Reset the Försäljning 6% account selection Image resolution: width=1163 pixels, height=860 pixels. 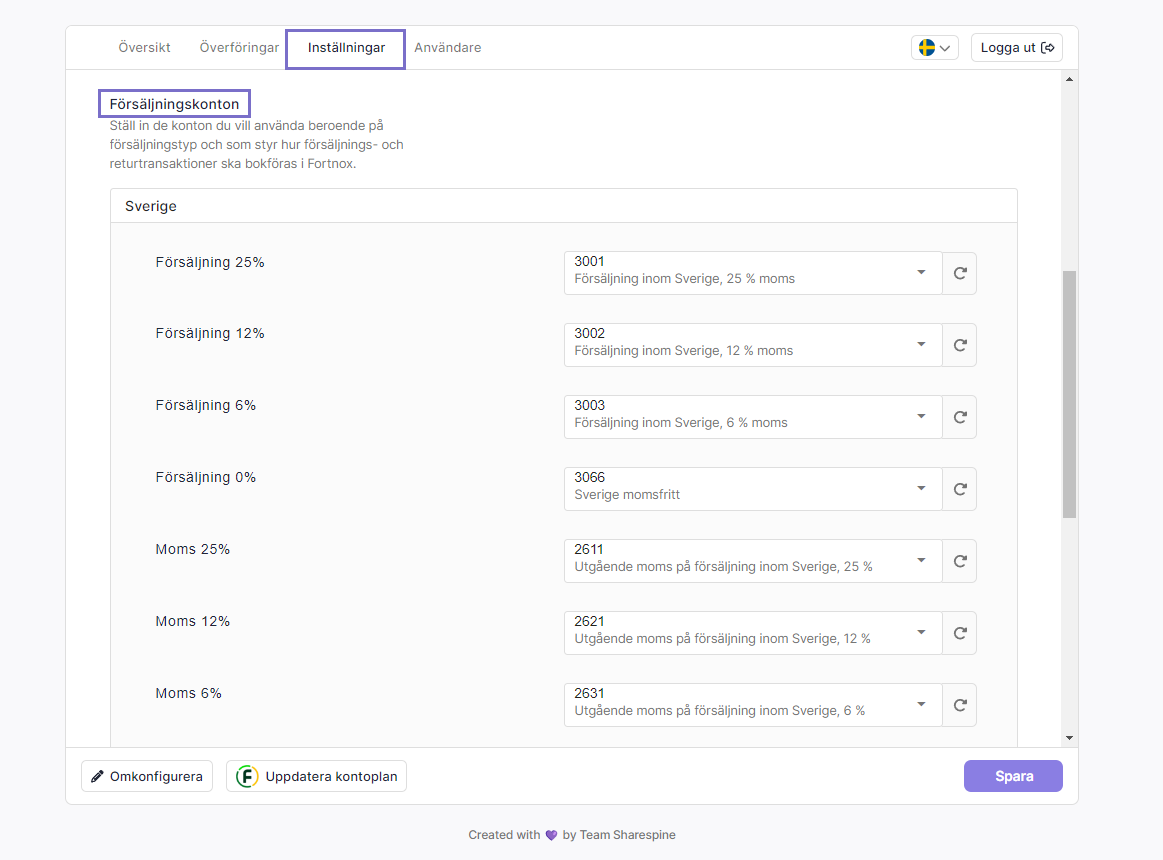pyautogui.click(x=960, y=417)
